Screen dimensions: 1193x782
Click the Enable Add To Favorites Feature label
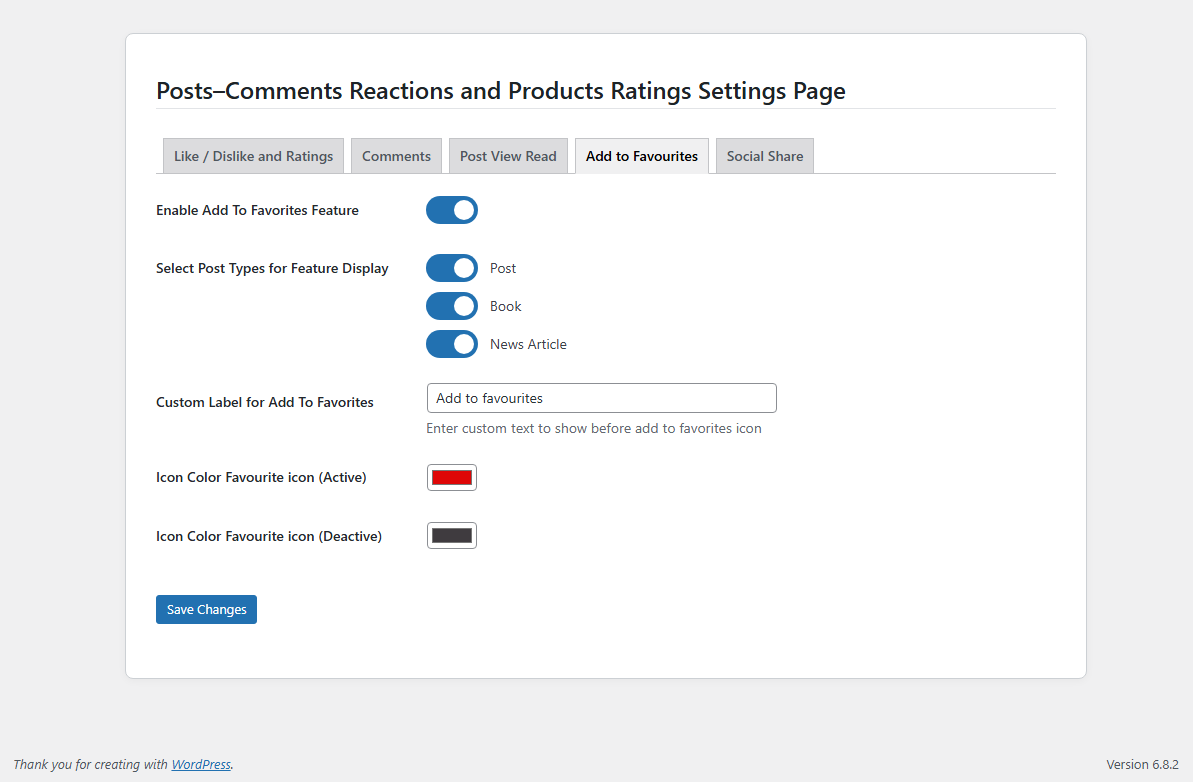[257, 210]
